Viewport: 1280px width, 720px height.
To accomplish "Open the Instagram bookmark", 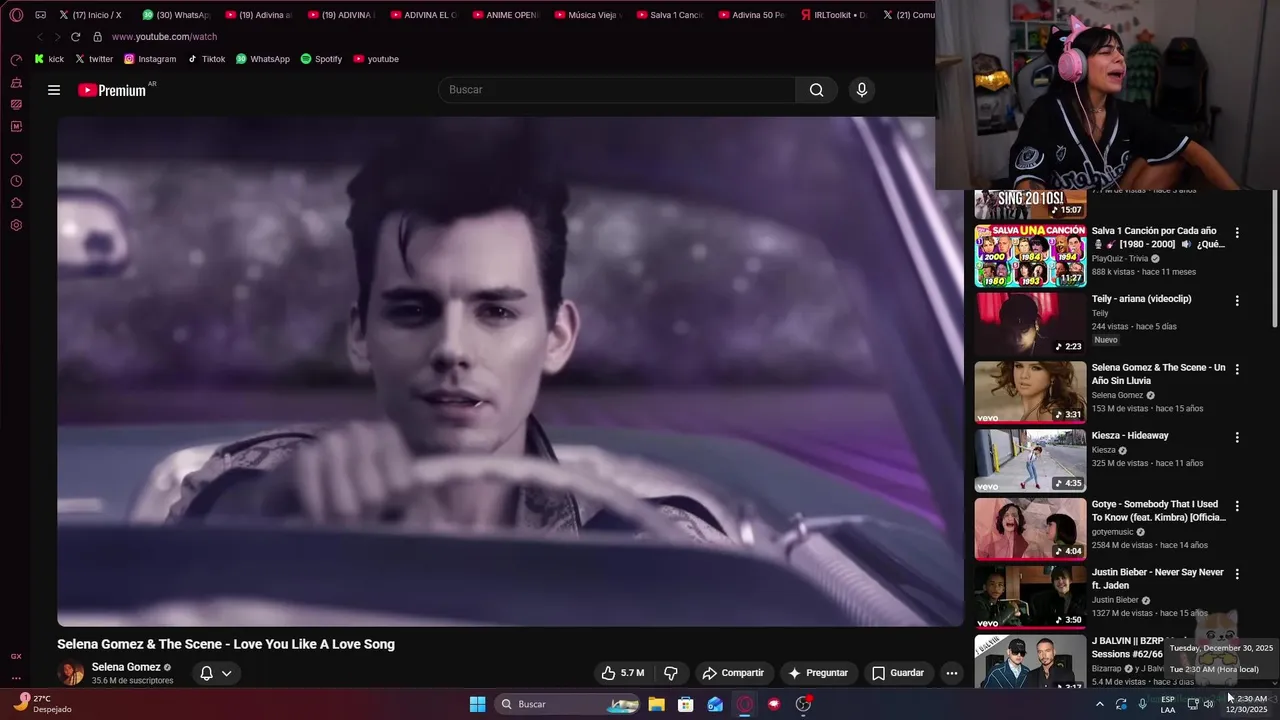I will pyautogui.click(x=150, y=59).
